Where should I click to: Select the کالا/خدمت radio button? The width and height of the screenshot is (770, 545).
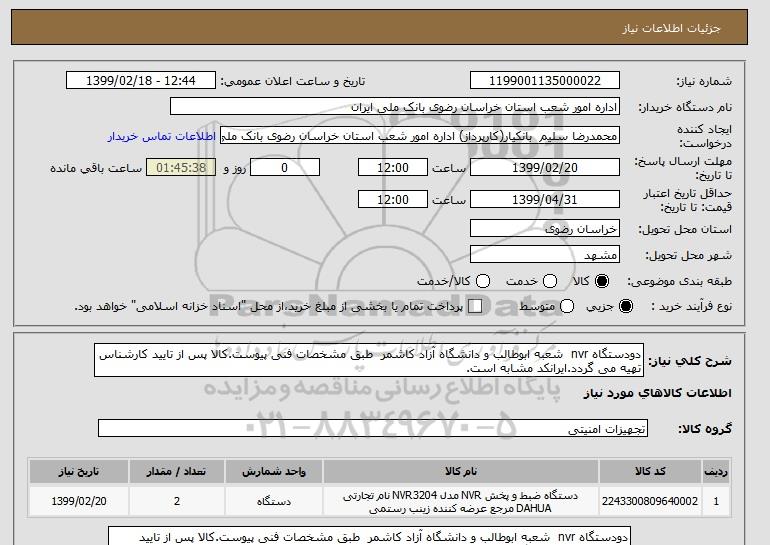coord(483,281)
